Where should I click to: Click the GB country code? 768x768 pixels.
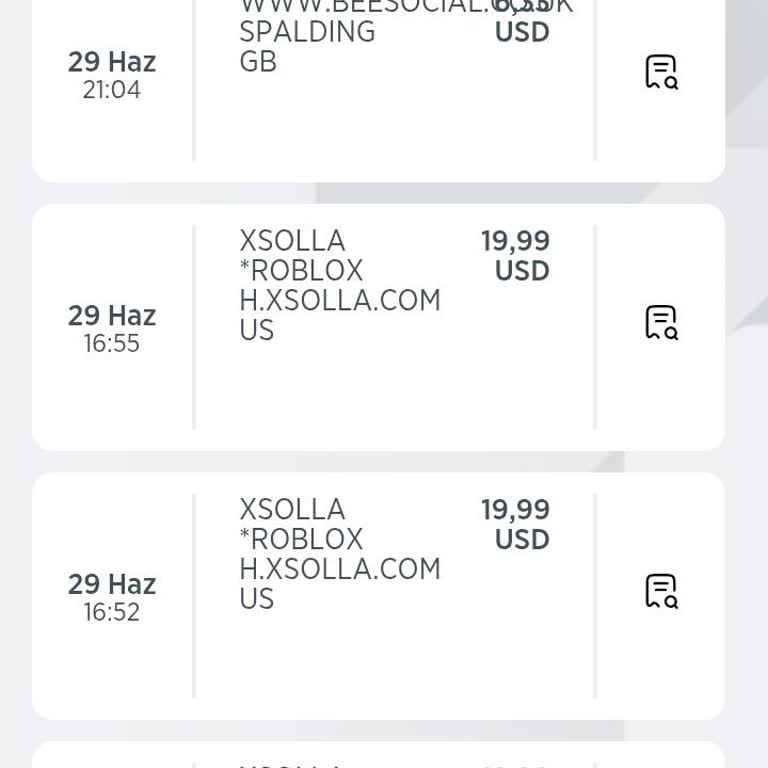click(x=258, y=62)
